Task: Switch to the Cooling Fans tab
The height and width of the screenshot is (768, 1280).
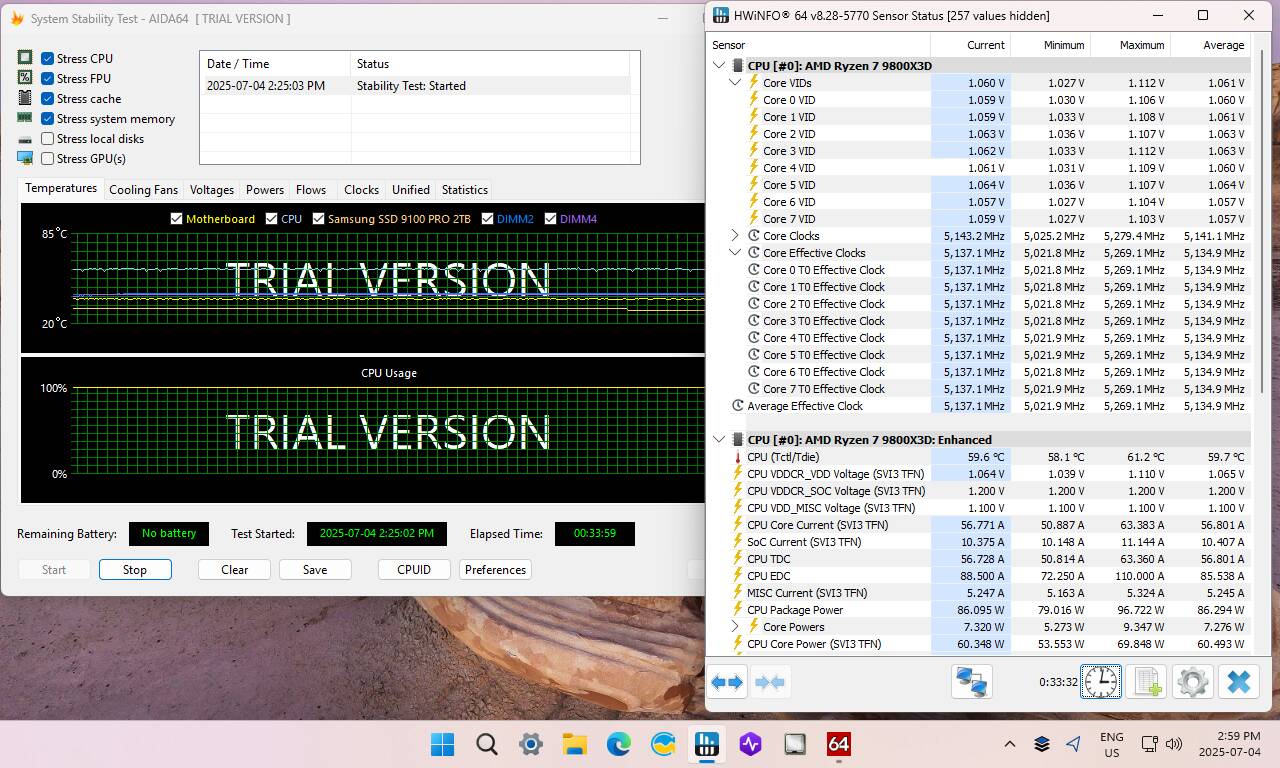Action: (143, 190)
